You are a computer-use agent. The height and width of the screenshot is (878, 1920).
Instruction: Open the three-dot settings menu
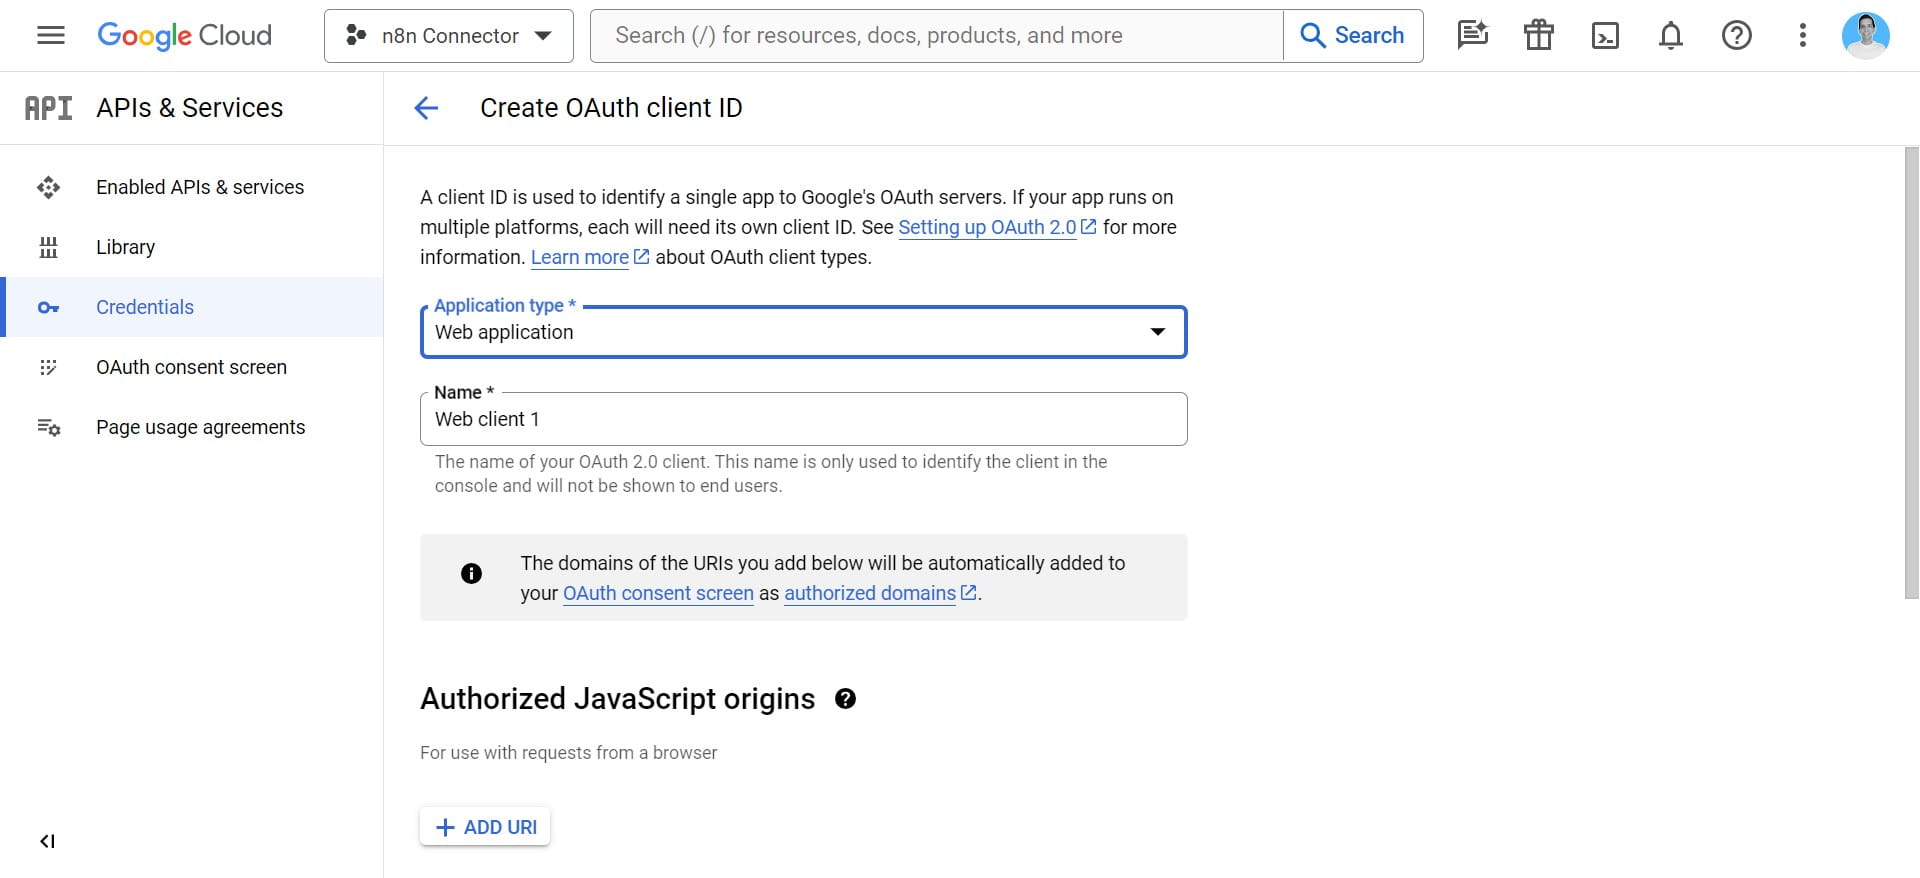pyautogui.click(x=1802, y=36)
